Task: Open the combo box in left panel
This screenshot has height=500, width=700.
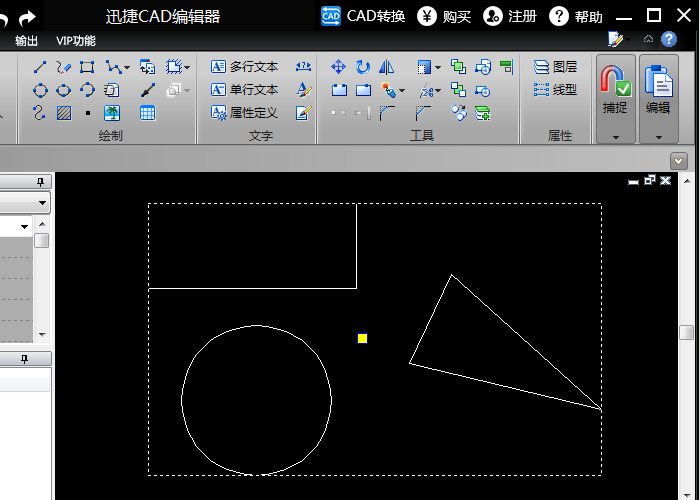Action: point(42,202)
